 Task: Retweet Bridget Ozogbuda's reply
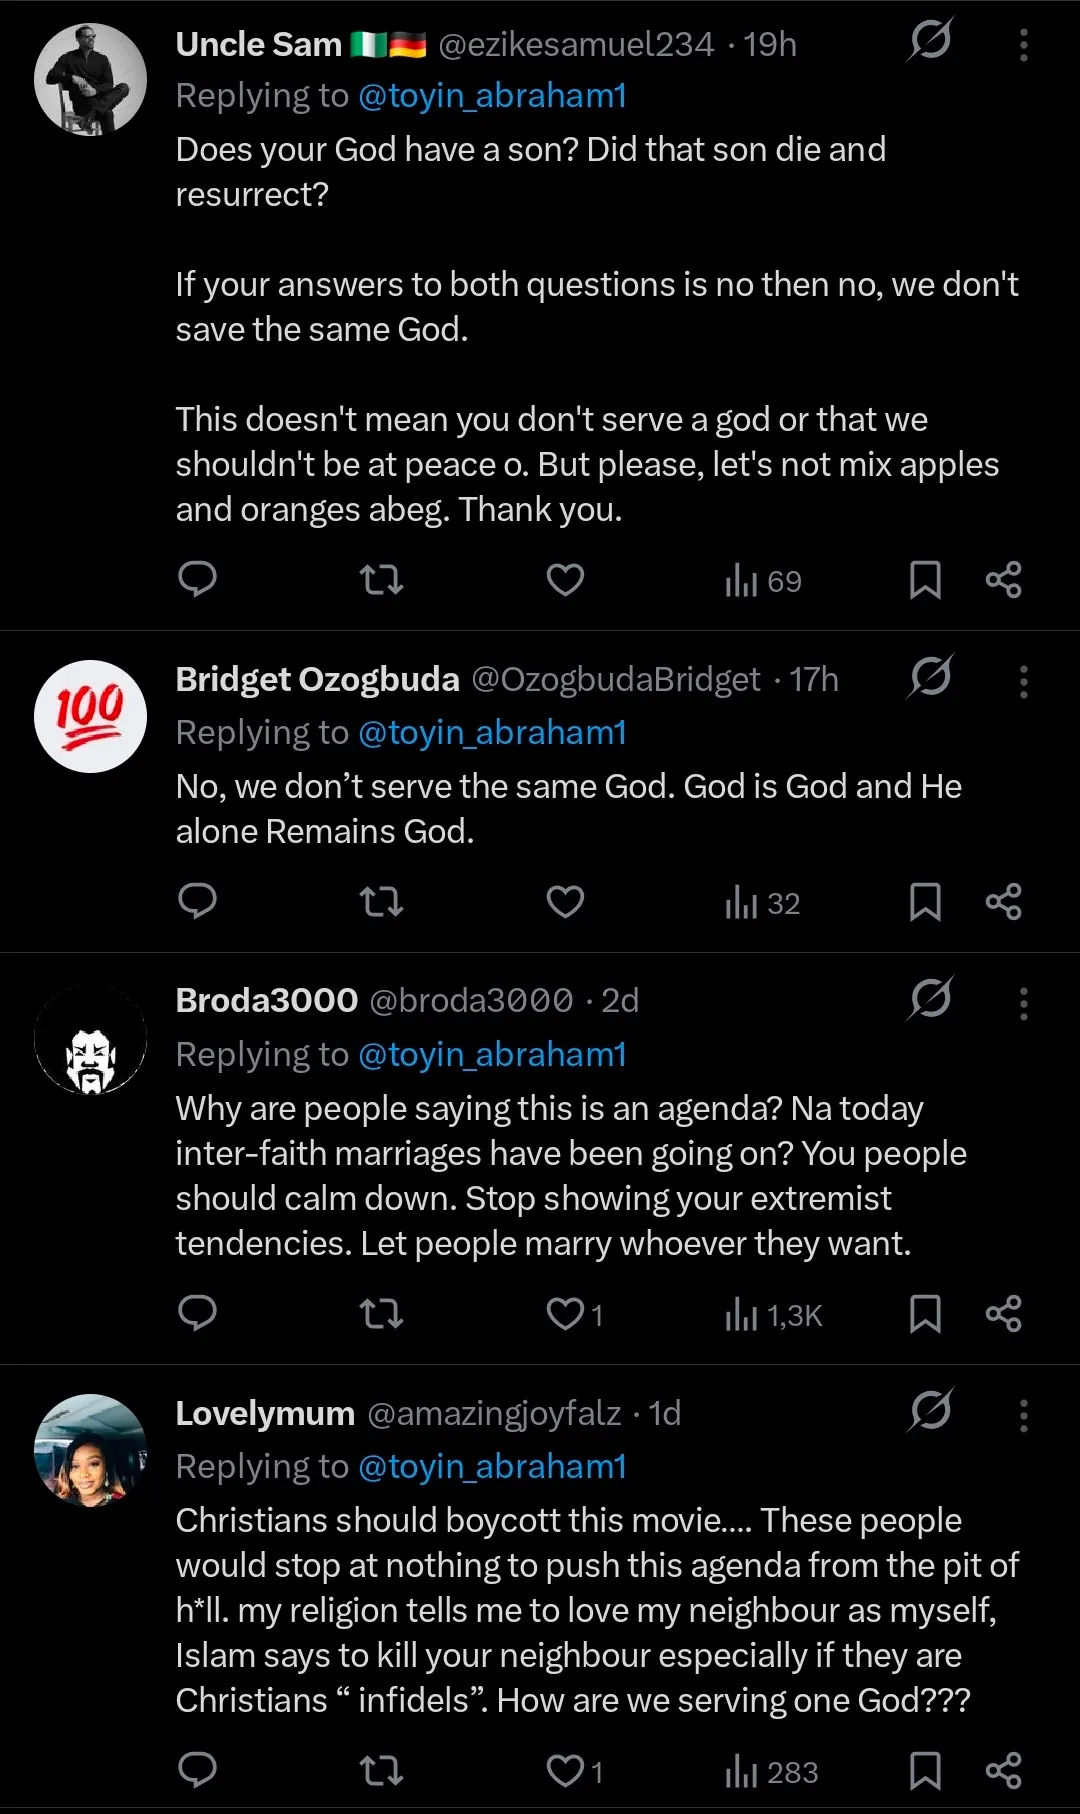[381, 902]
